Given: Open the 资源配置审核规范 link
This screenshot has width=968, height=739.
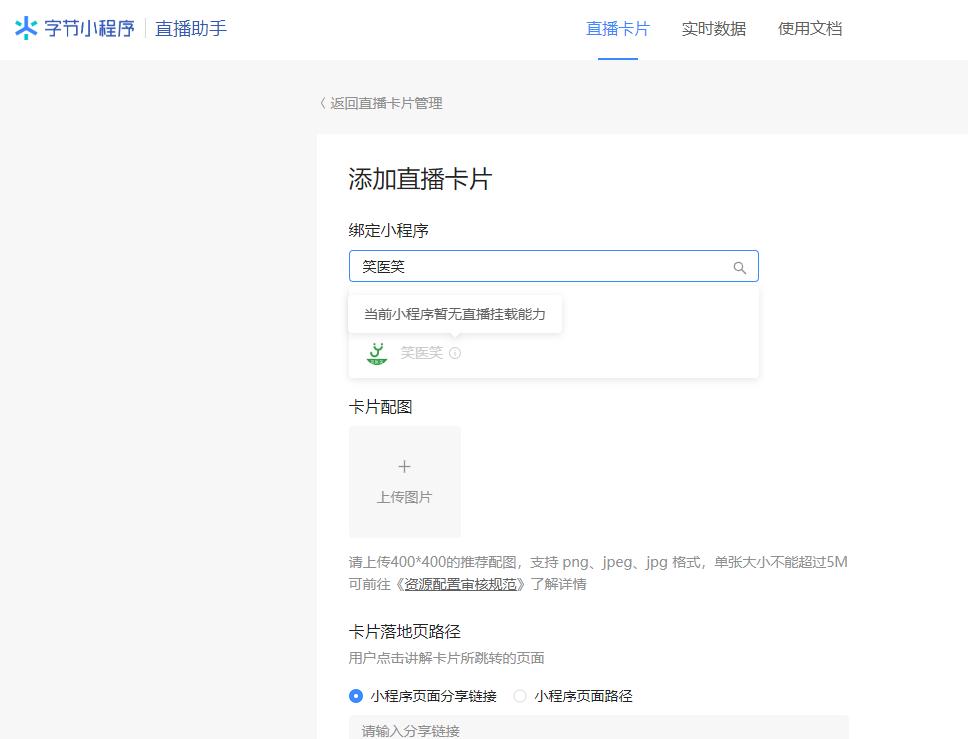Looking at the screenshot, I should [x=461, y=584].
